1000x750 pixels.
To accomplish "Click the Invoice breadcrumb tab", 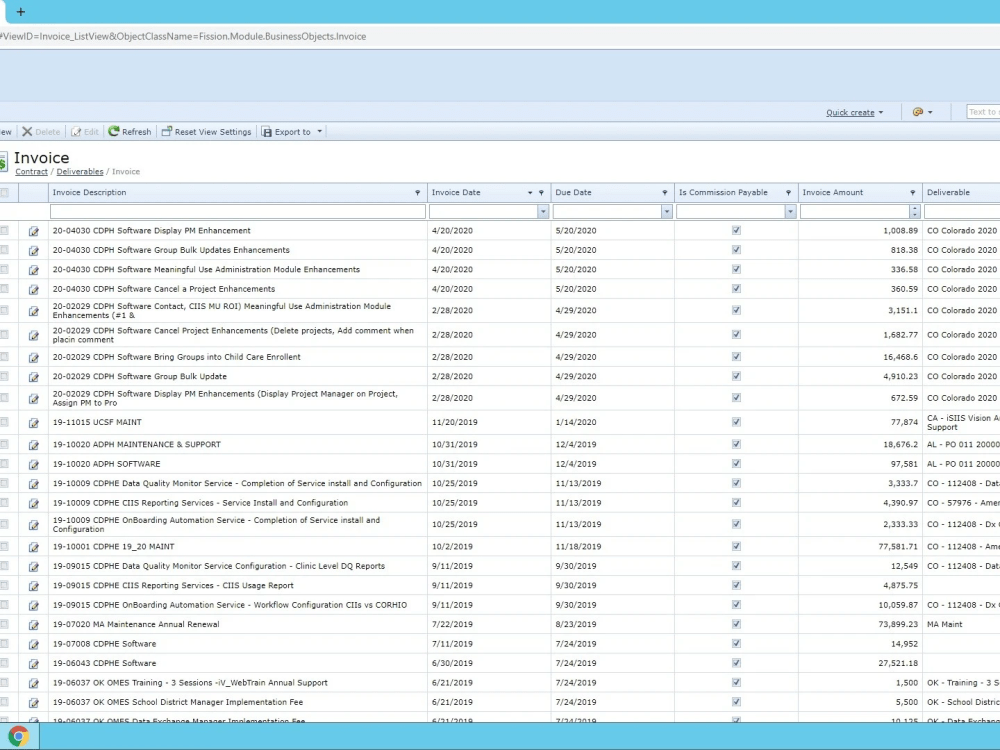I will (x=125, y=171).
